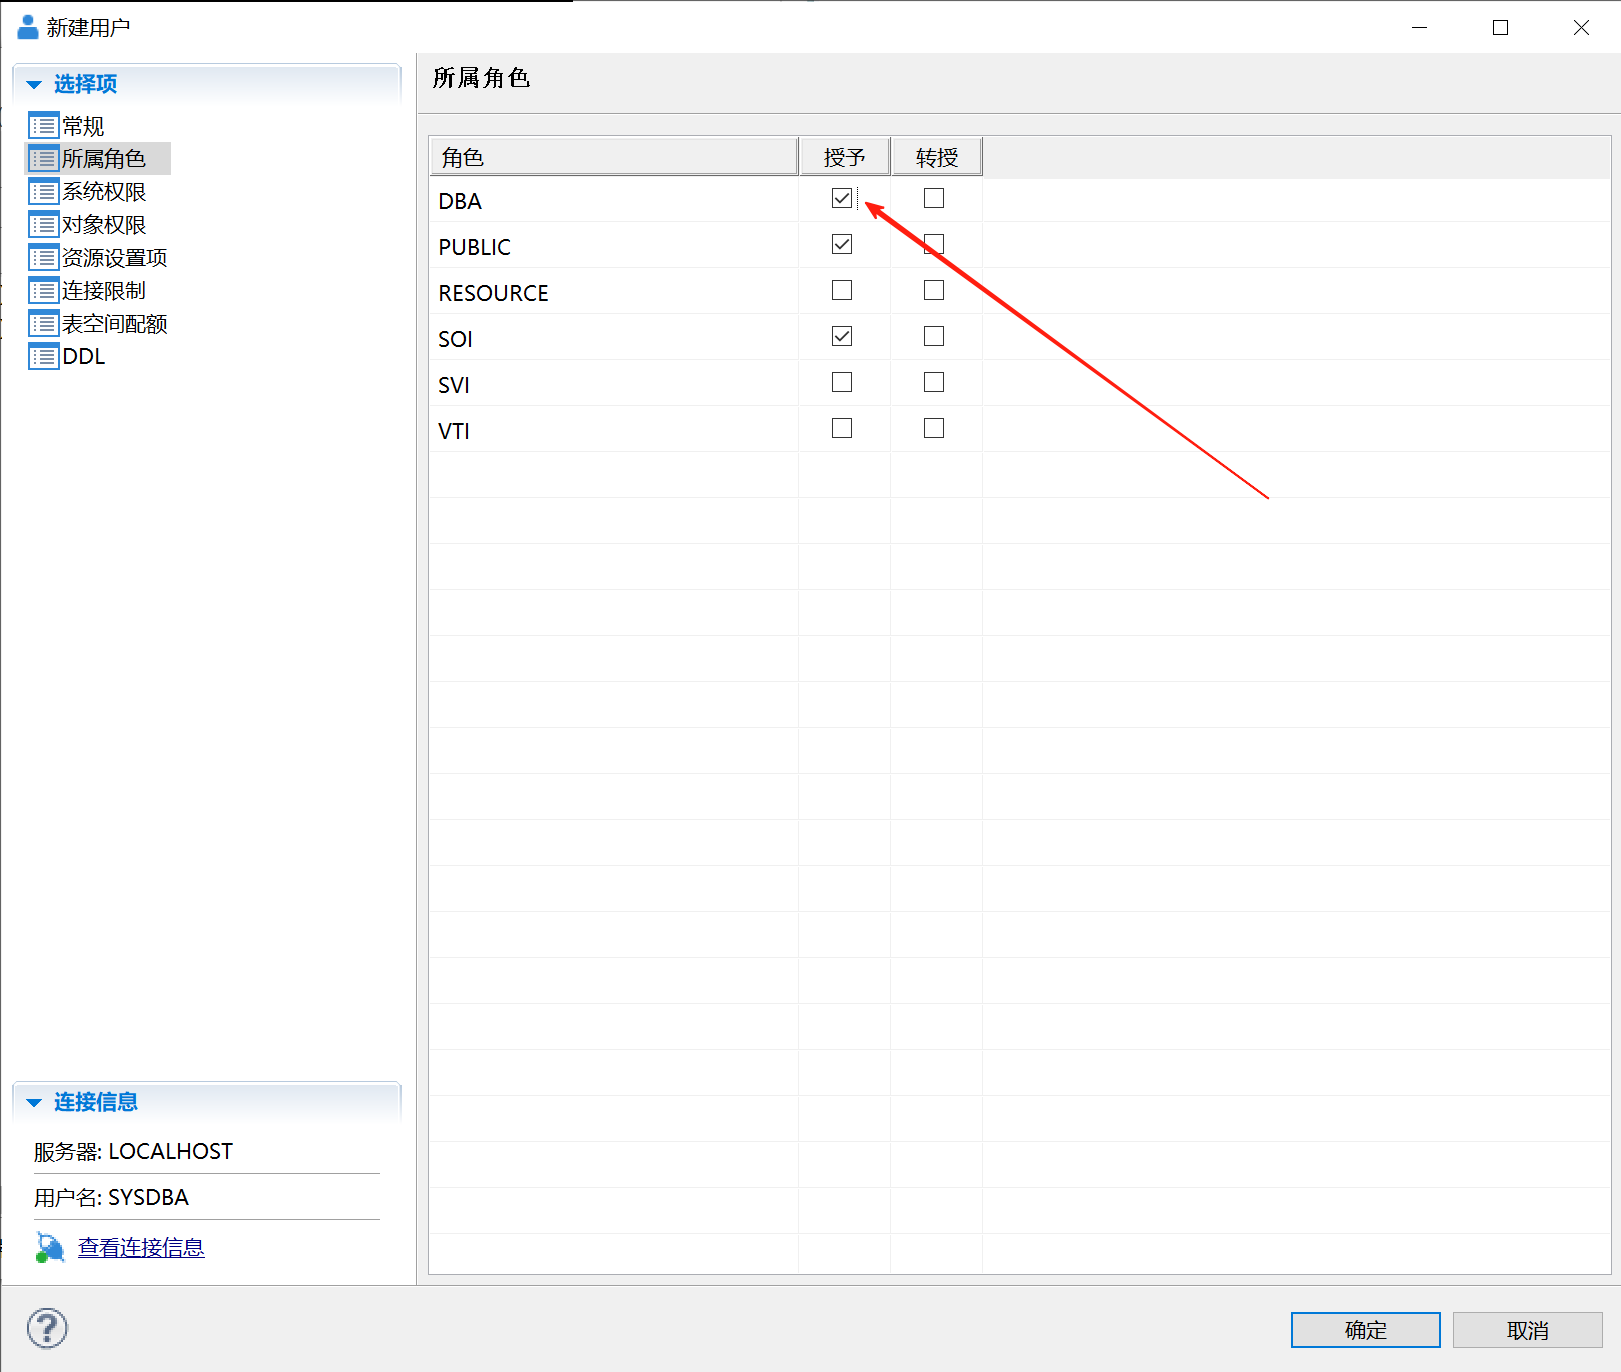The height and width of the screenshot is (1372, 1621).
Task: Open the 系统权限 page
Action: (104, 192)
